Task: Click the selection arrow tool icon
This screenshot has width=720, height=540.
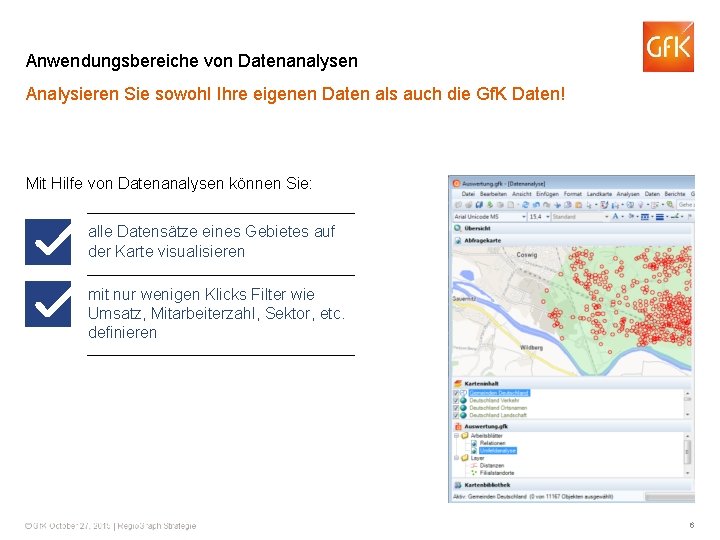Action: pos(589,205)
